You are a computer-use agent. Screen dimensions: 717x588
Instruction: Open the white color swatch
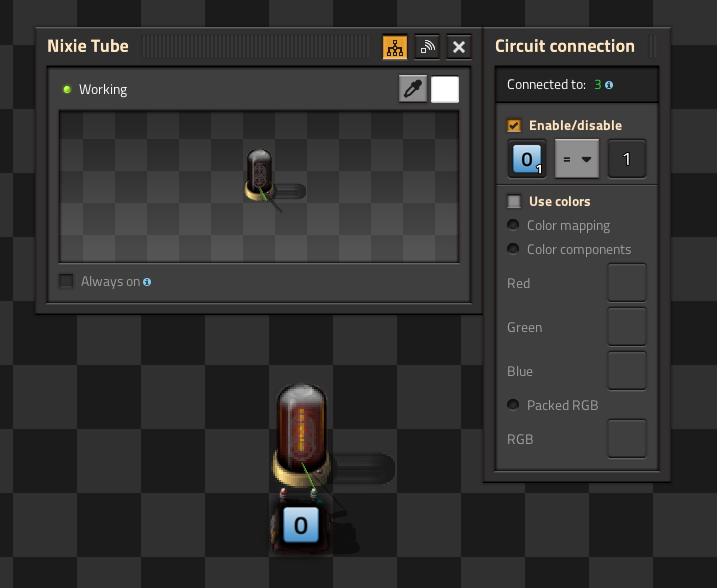[445, 89]
